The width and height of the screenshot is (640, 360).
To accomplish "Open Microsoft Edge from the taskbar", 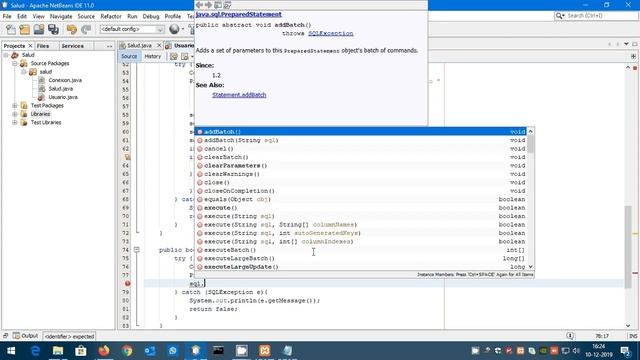I will [x=35, y=351].
